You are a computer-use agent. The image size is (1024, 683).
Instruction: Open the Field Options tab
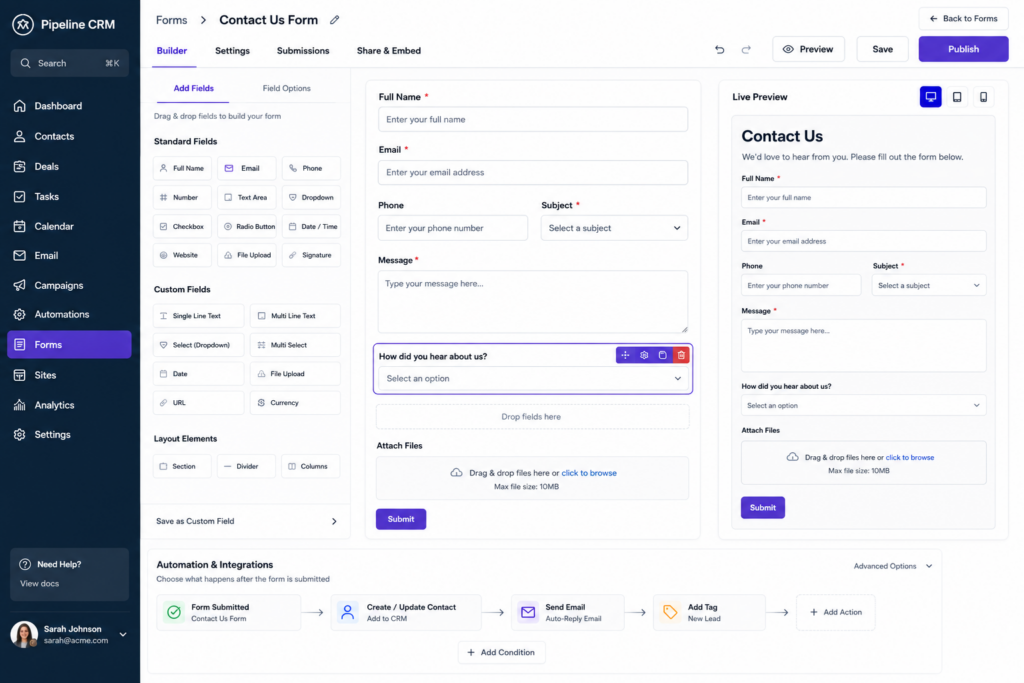287,88
